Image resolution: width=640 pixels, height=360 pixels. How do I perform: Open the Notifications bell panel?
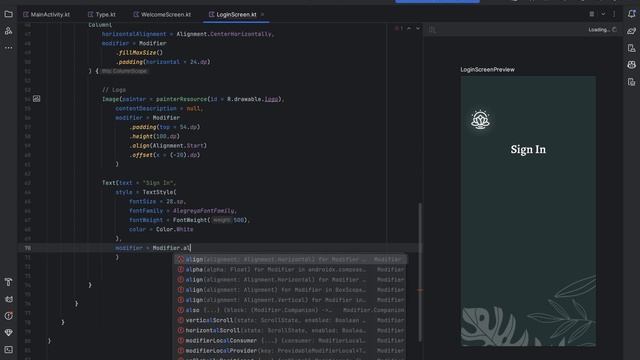coord(631,14)
